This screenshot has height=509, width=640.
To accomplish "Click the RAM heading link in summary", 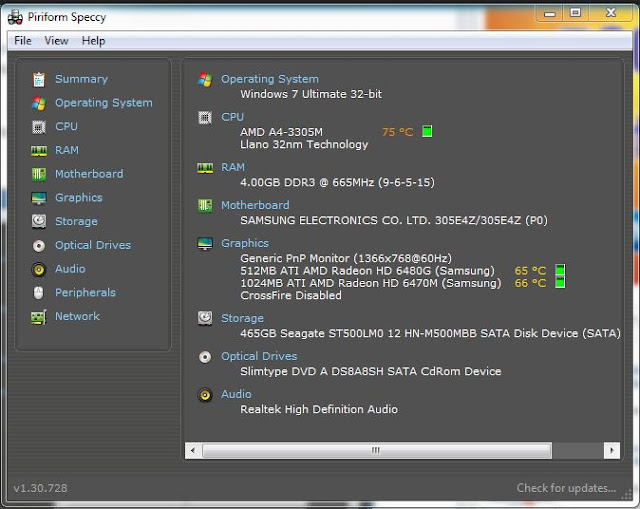I will (233, 167).
